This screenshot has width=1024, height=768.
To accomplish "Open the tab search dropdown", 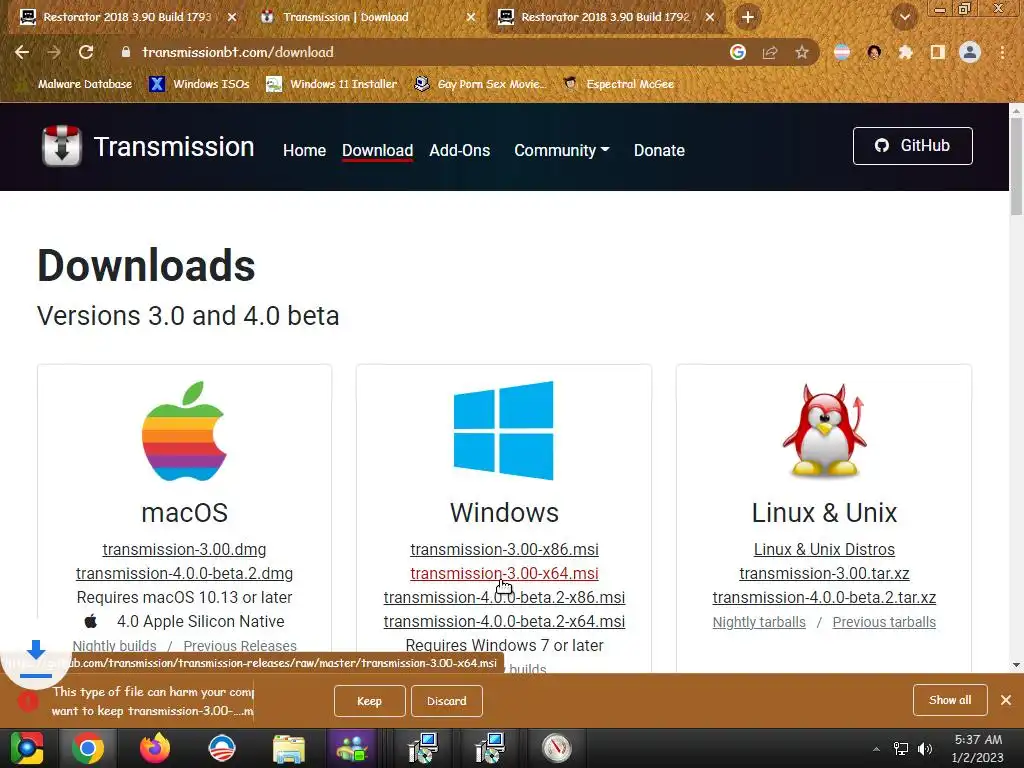I will tap(904, 18).
